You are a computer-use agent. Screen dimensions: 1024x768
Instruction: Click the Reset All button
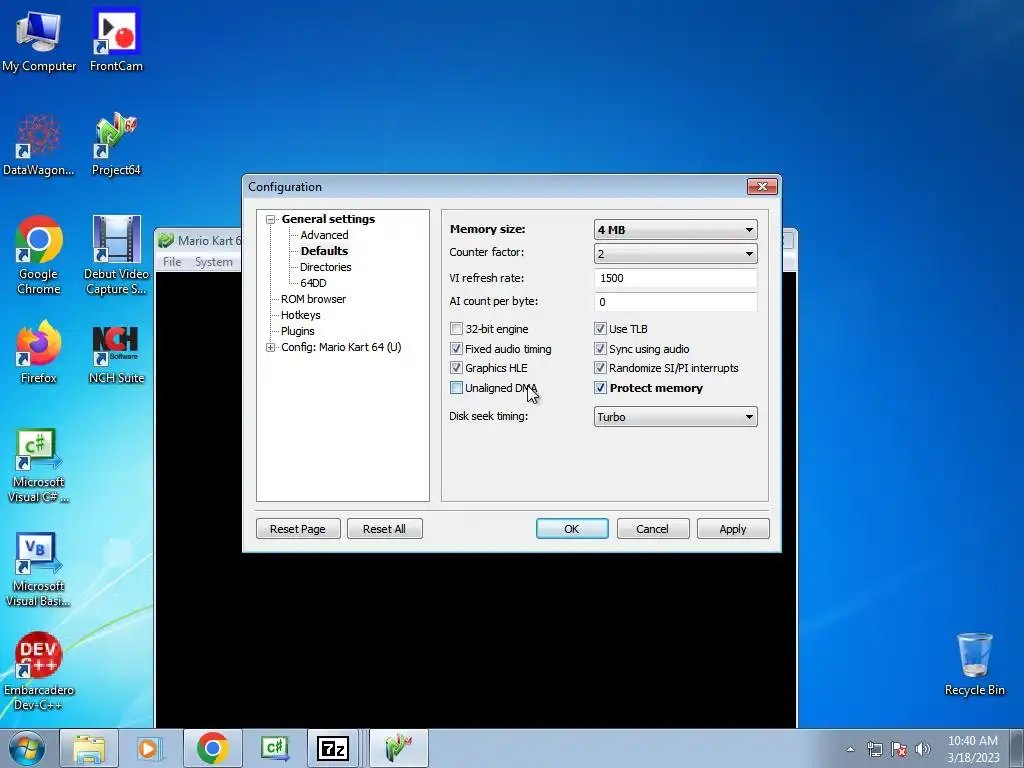[x=384, y=528]
